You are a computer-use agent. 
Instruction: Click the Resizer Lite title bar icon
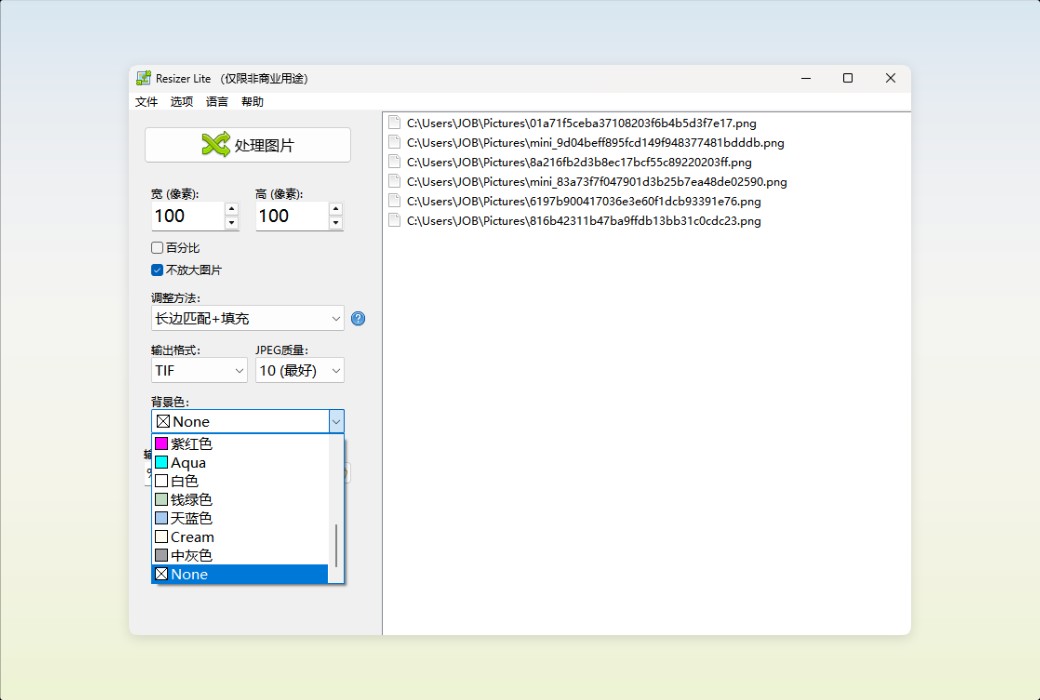tap(143, 77)
